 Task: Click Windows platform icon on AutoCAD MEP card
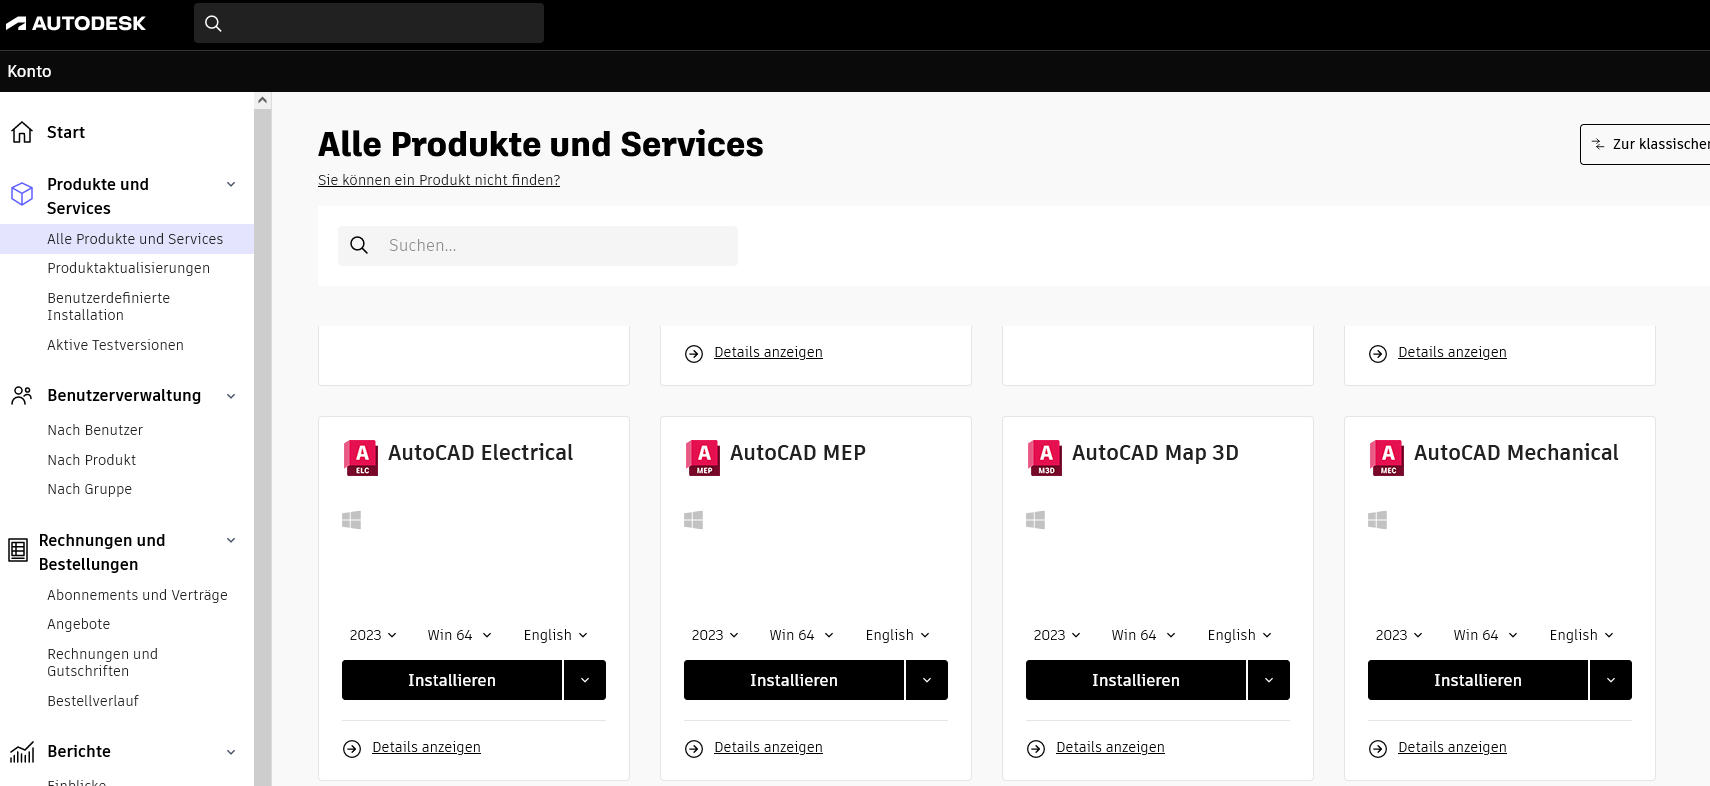693,520
